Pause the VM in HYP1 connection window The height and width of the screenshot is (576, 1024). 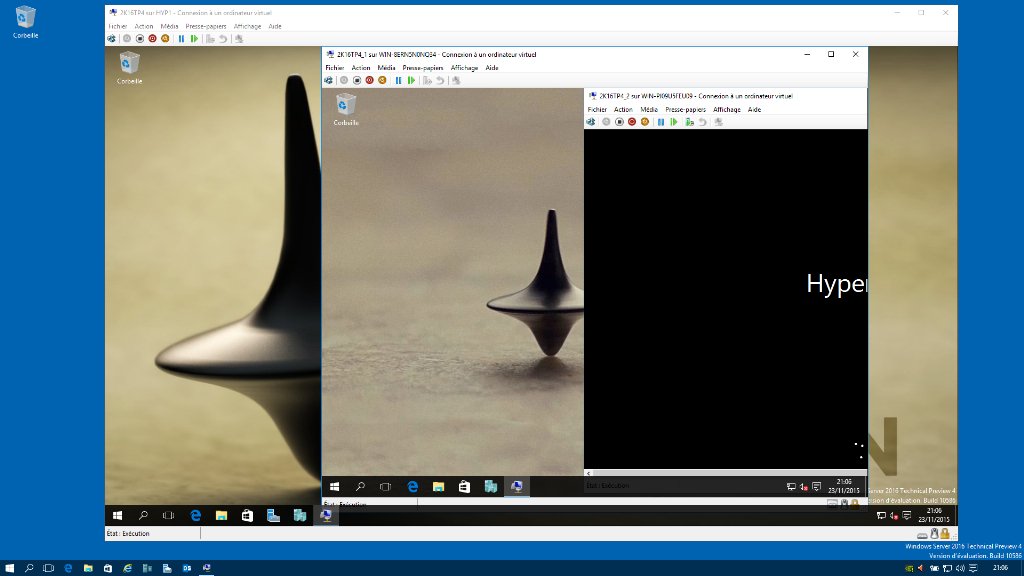(182, 39)
